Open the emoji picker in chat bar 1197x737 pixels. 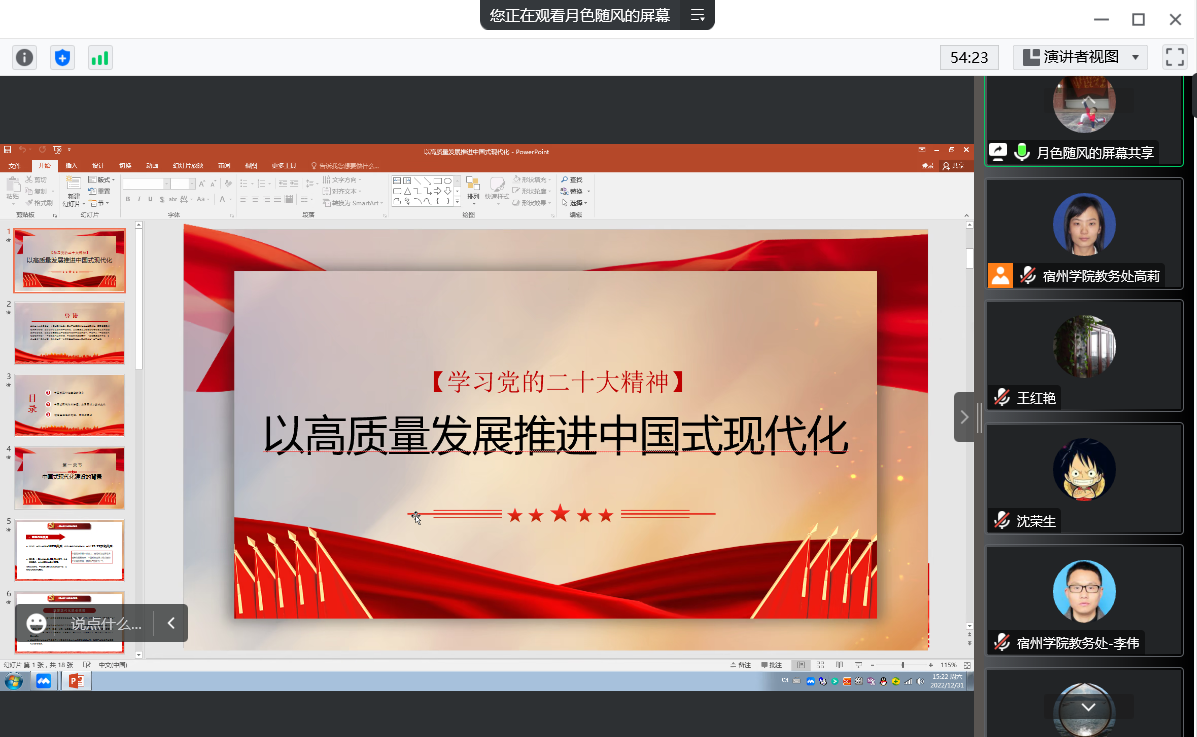click(x=37, y=623)
